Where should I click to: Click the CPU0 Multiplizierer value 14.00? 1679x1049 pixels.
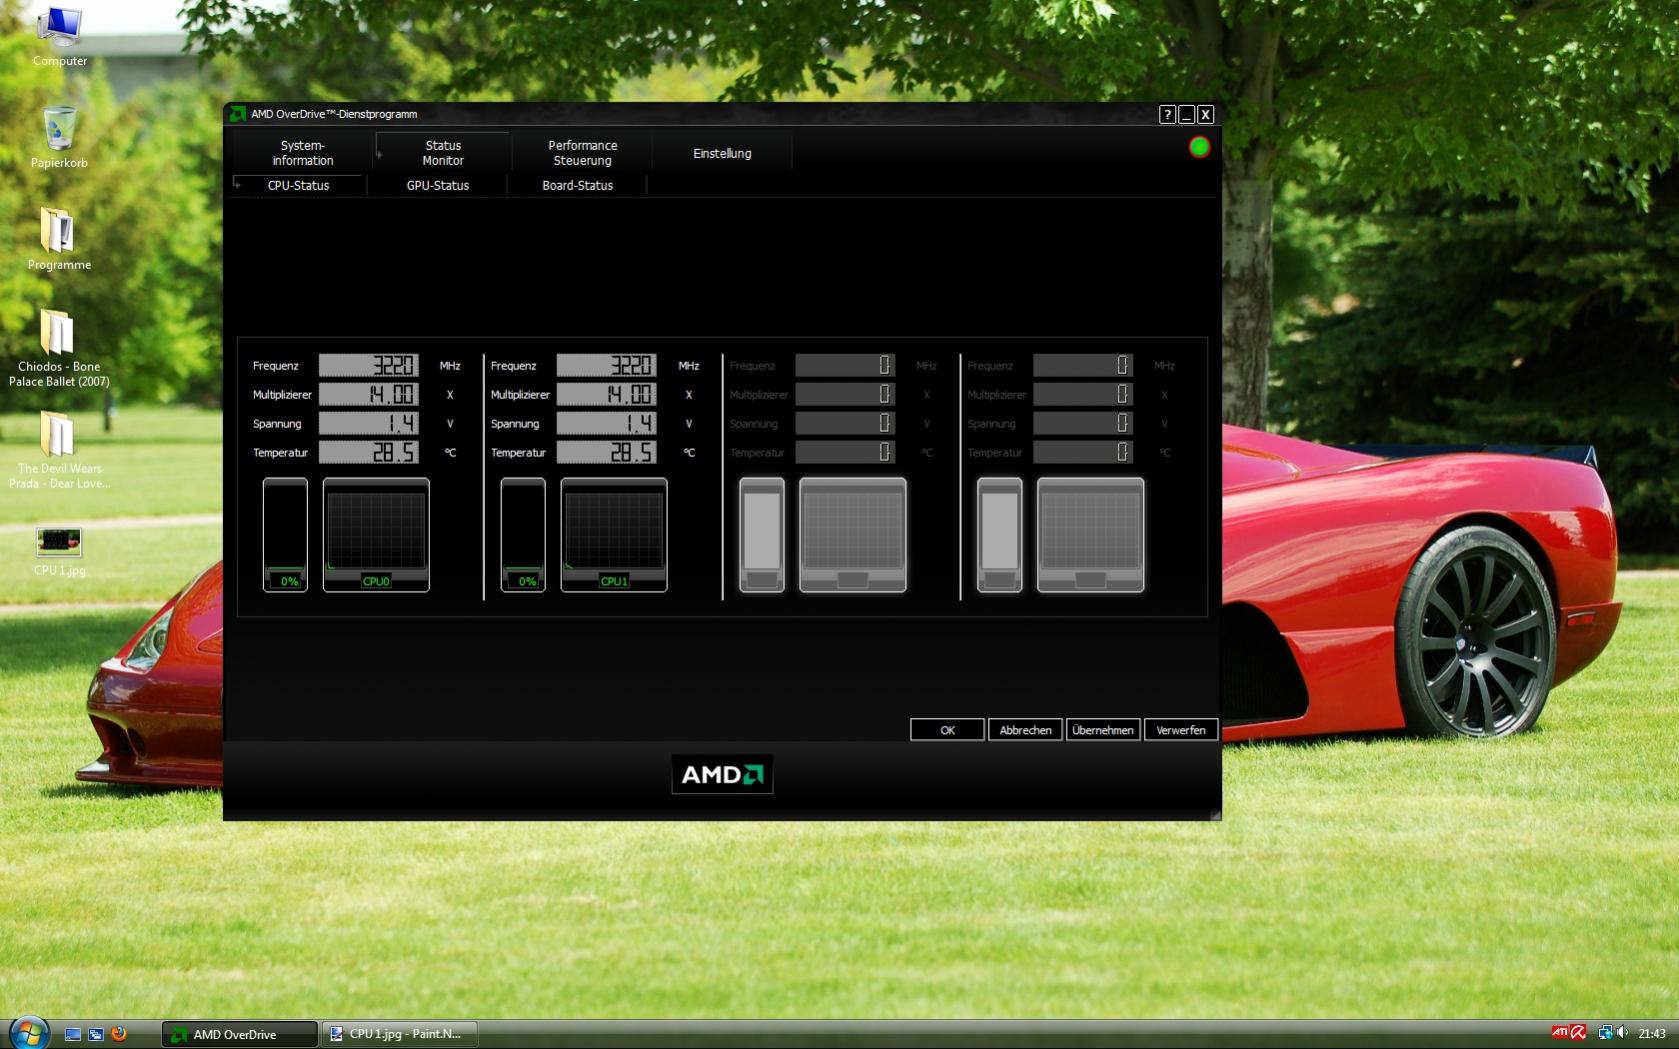(x=369, y=394)
